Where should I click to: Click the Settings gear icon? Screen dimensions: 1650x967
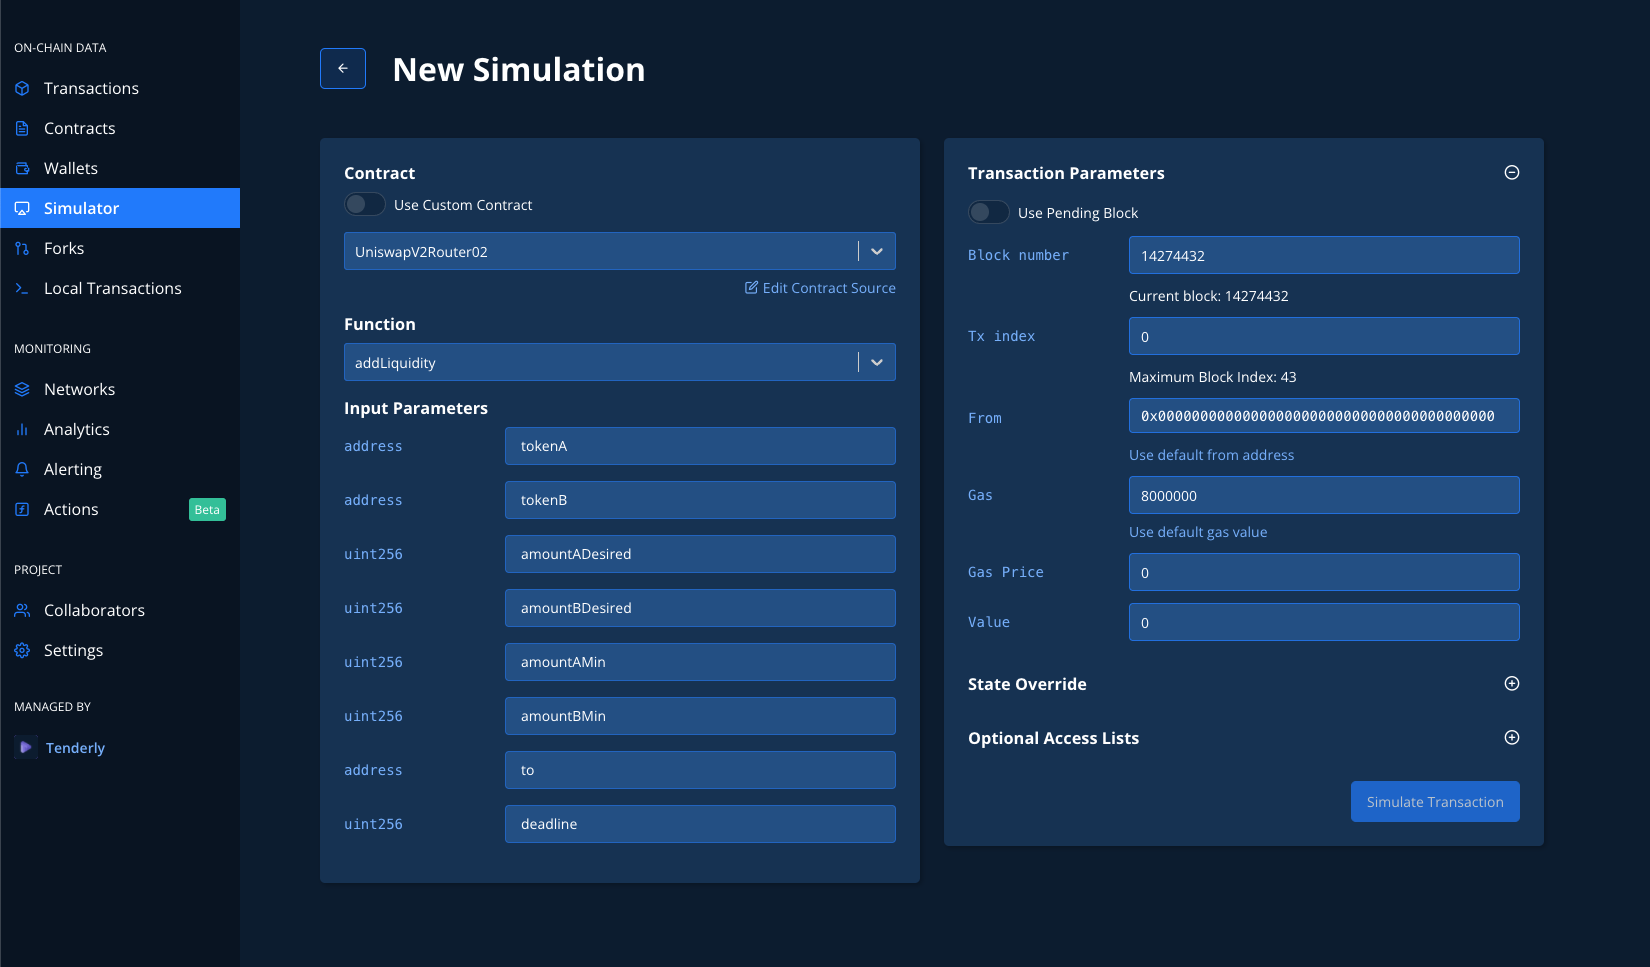tap(22, 650)
